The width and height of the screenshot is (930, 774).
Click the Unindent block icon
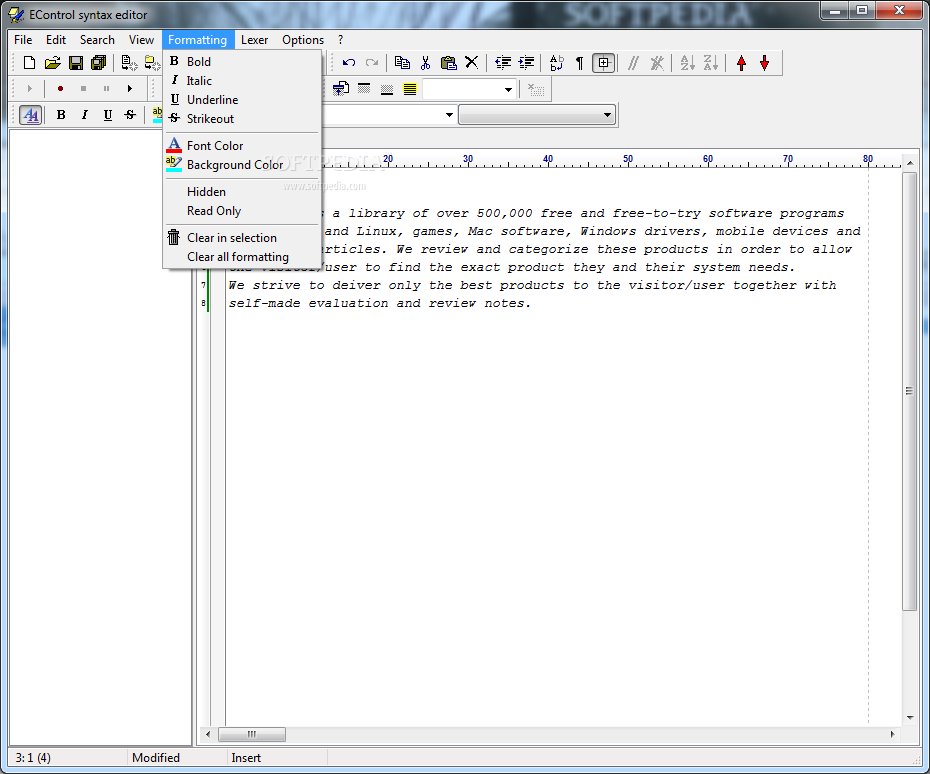pos(502,62)
